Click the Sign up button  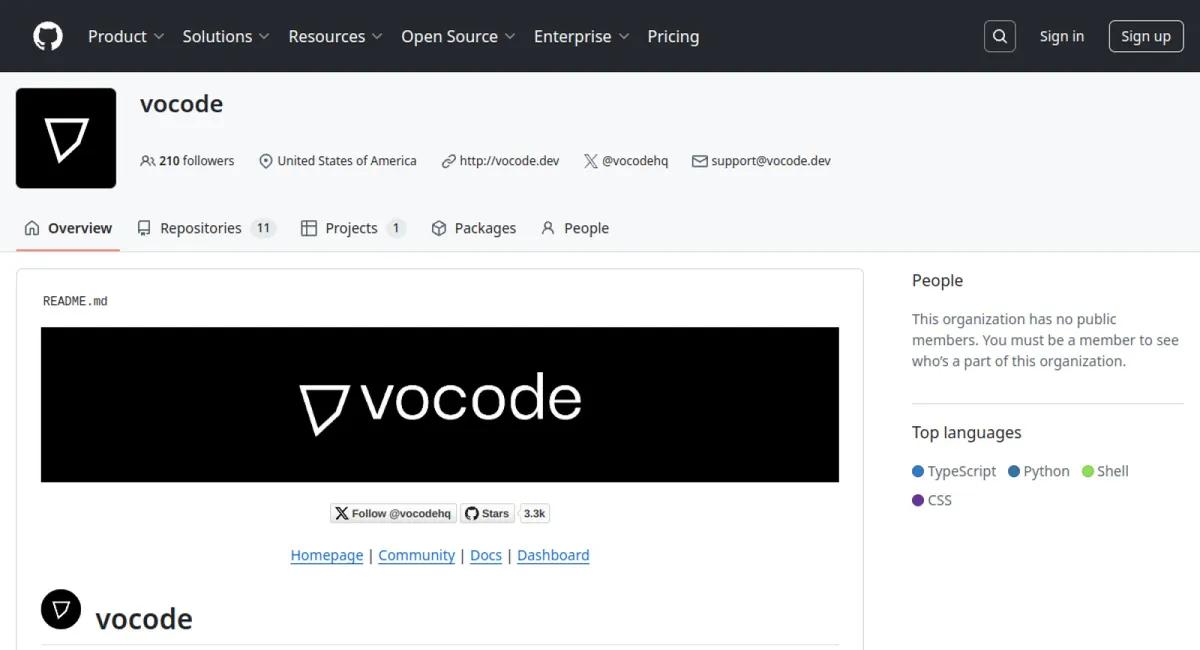tap(1146, 36)
